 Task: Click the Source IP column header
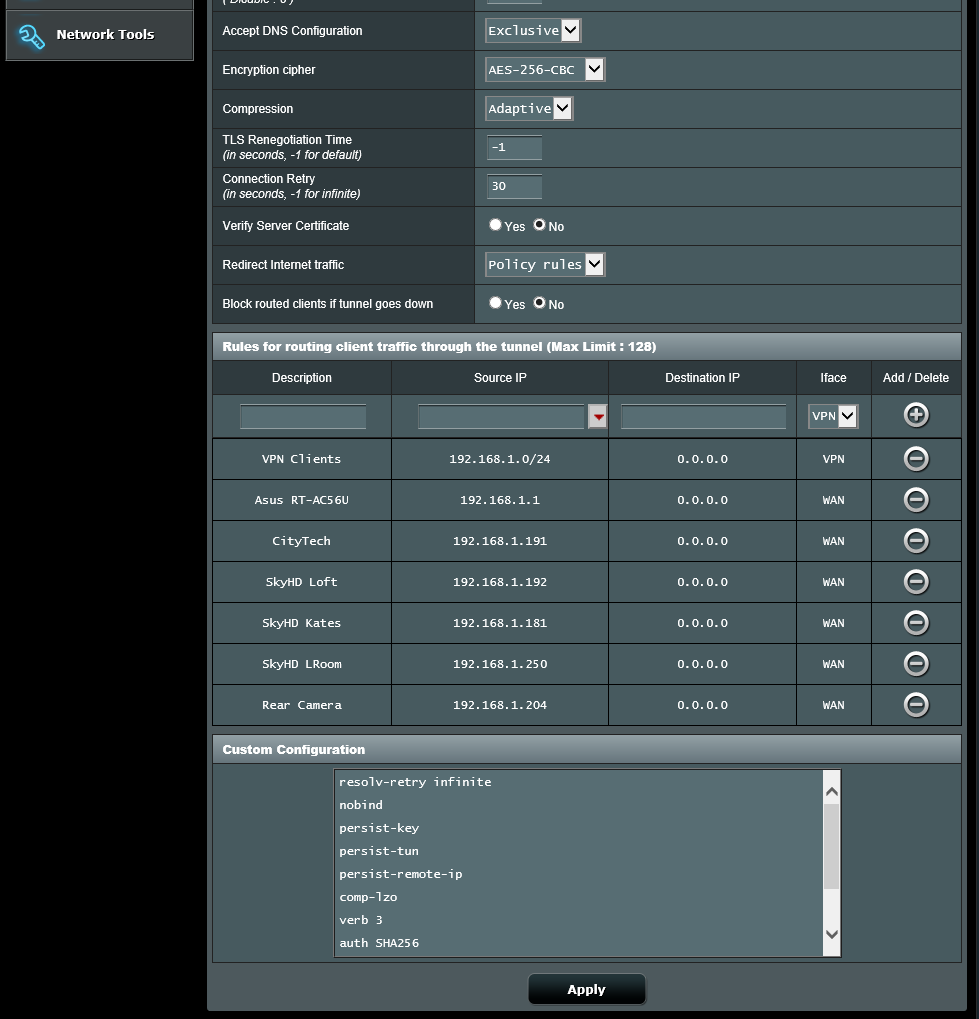[x=500, y=378]
